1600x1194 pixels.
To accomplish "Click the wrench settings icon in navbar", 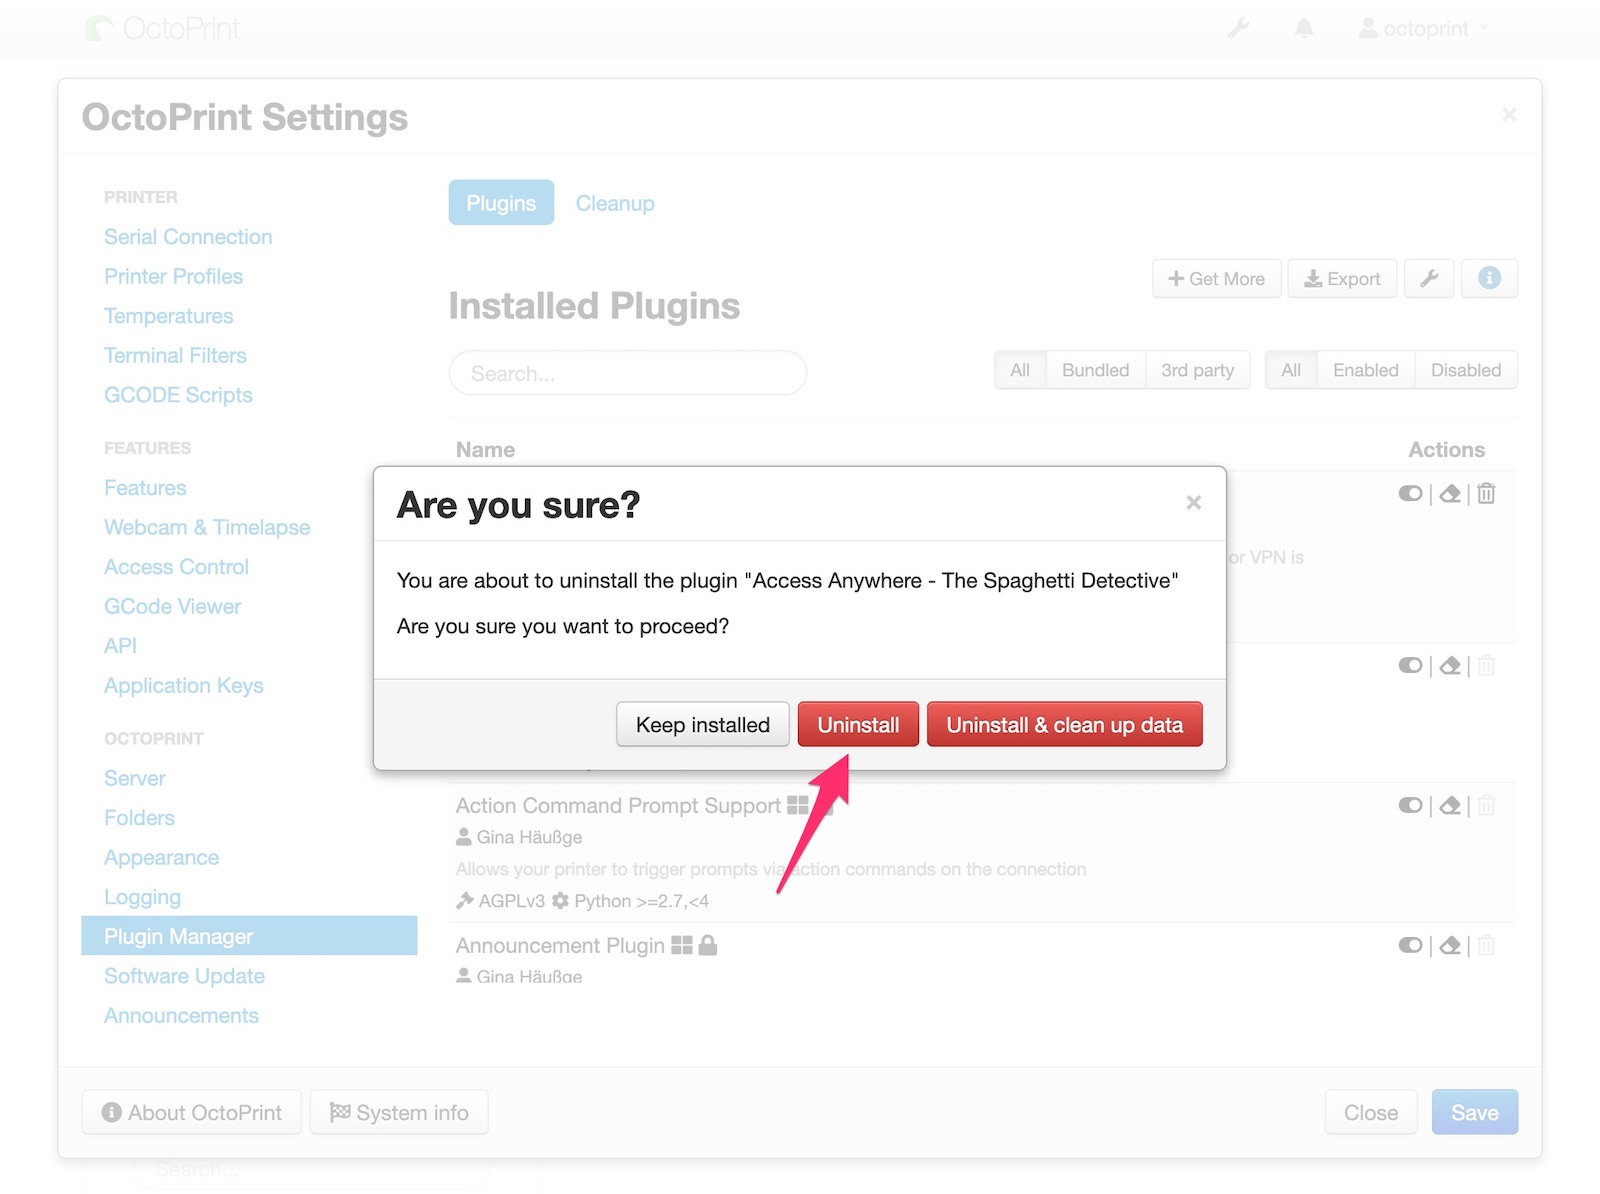I will tap(1238, 29).
